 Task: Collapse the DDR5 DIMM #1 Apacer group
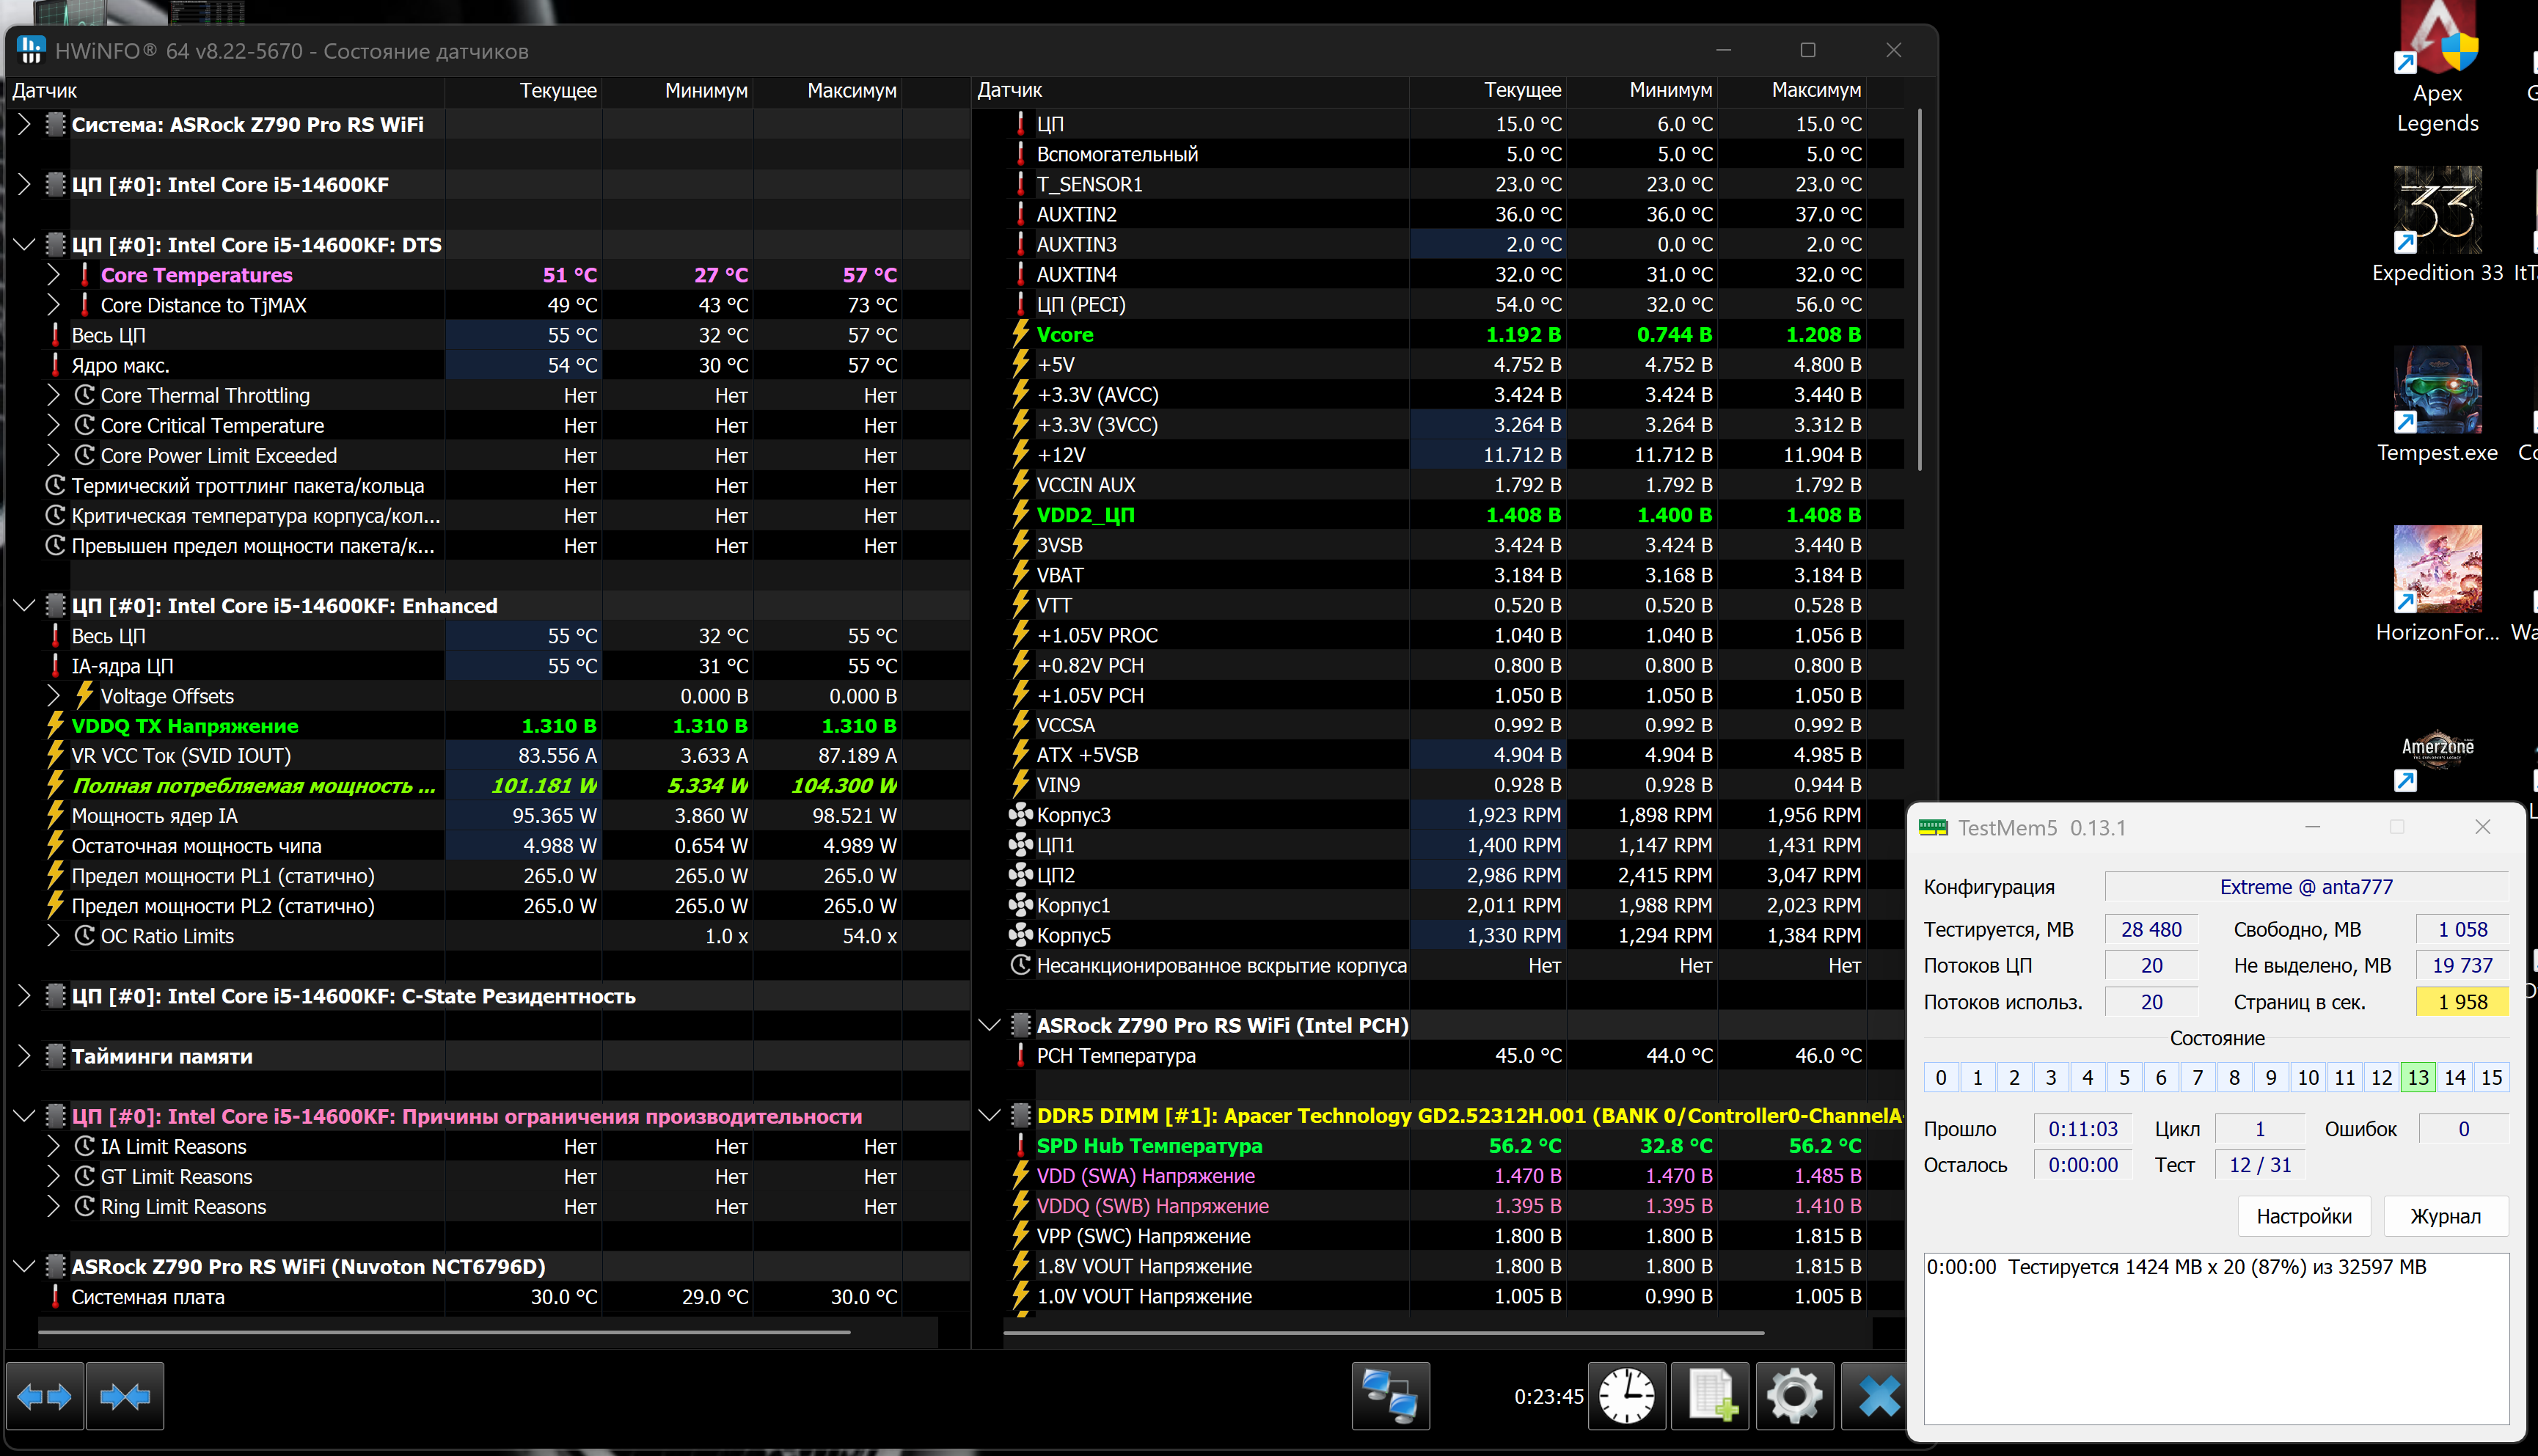989,1115
